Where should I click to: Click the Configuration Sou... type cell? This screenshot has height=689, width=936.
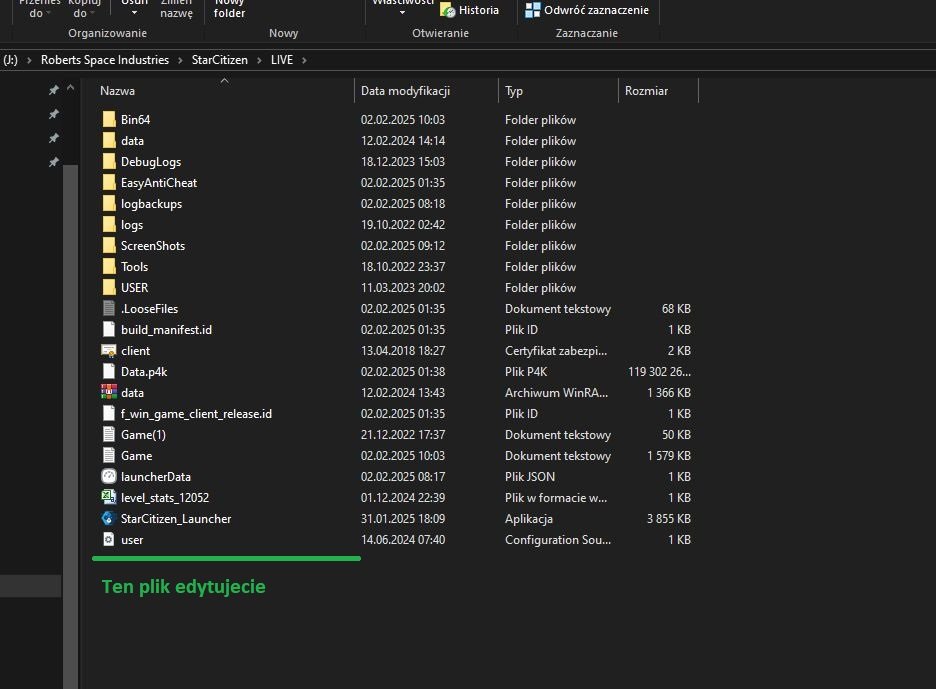pos(558,540)
